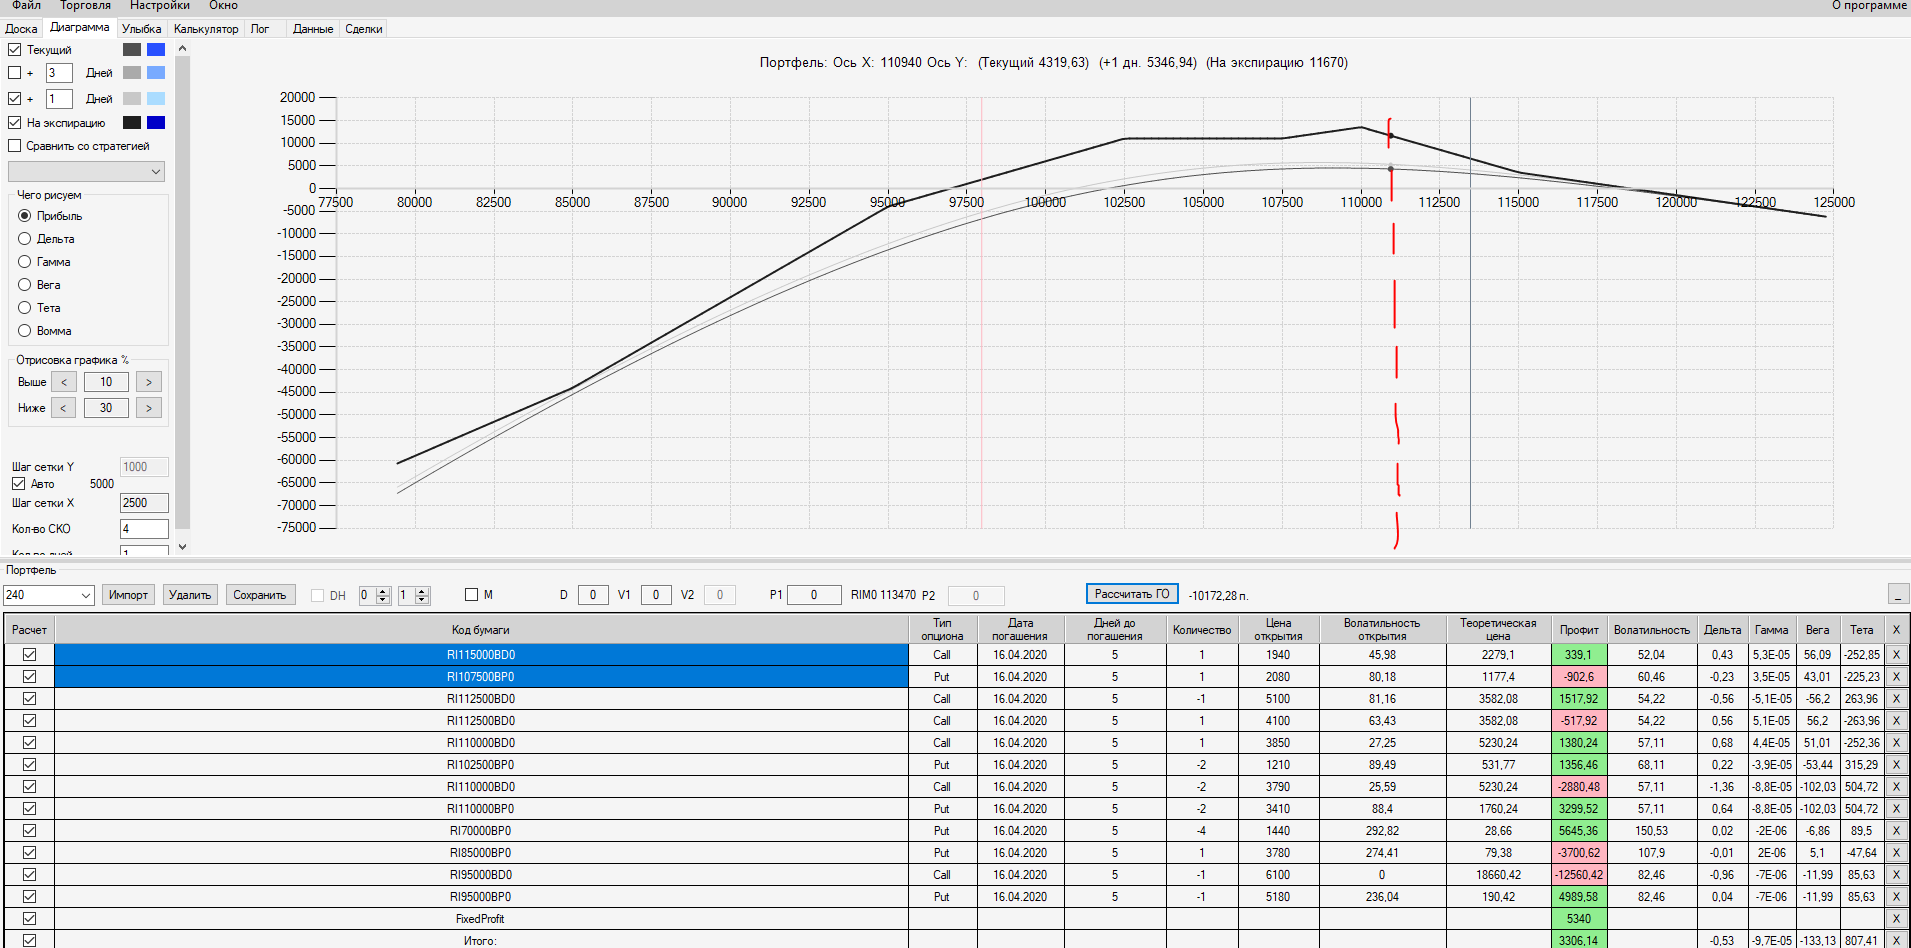Delete the RI115000BD0 row with X
Viewport: 1911px width, 948px height.
[1896, 655]
